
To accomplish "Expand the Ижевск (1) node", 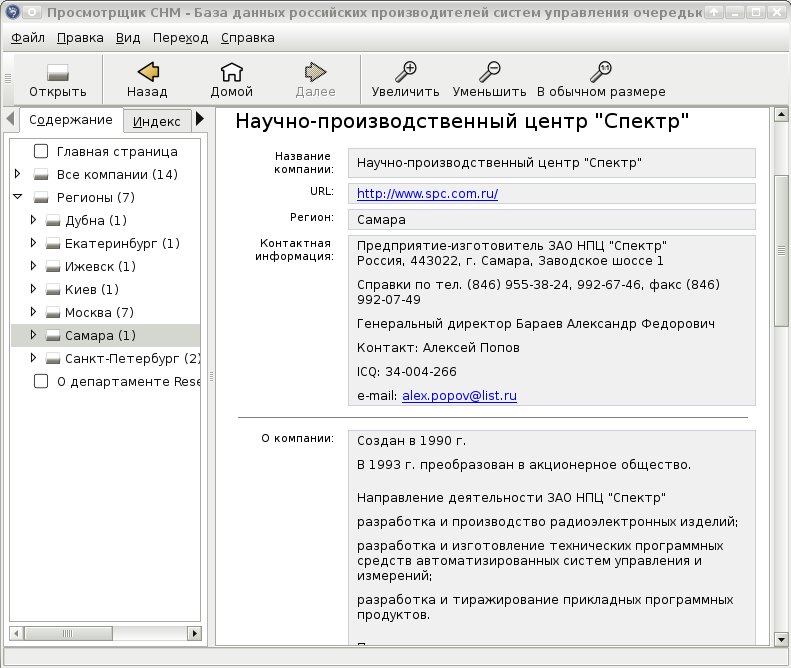I will (33, 266).
